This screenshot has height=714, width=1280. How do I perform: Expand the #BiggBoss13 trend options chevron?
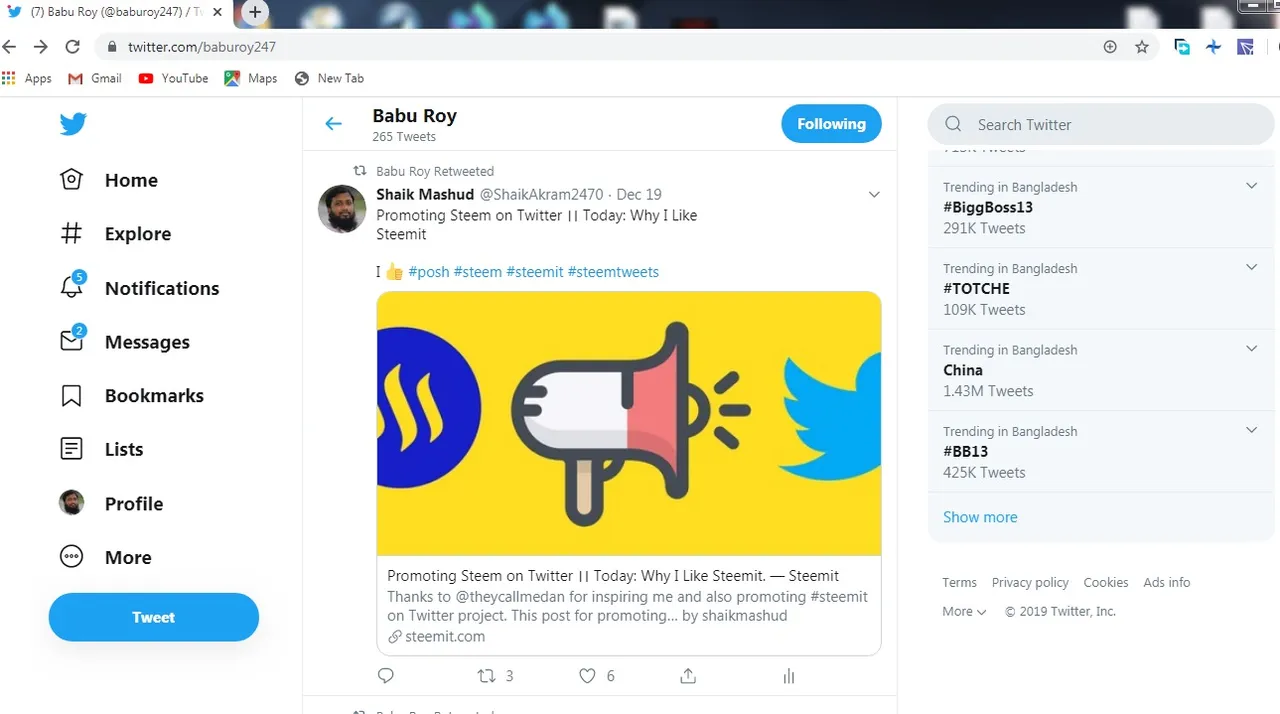[x=1251, y=186]
